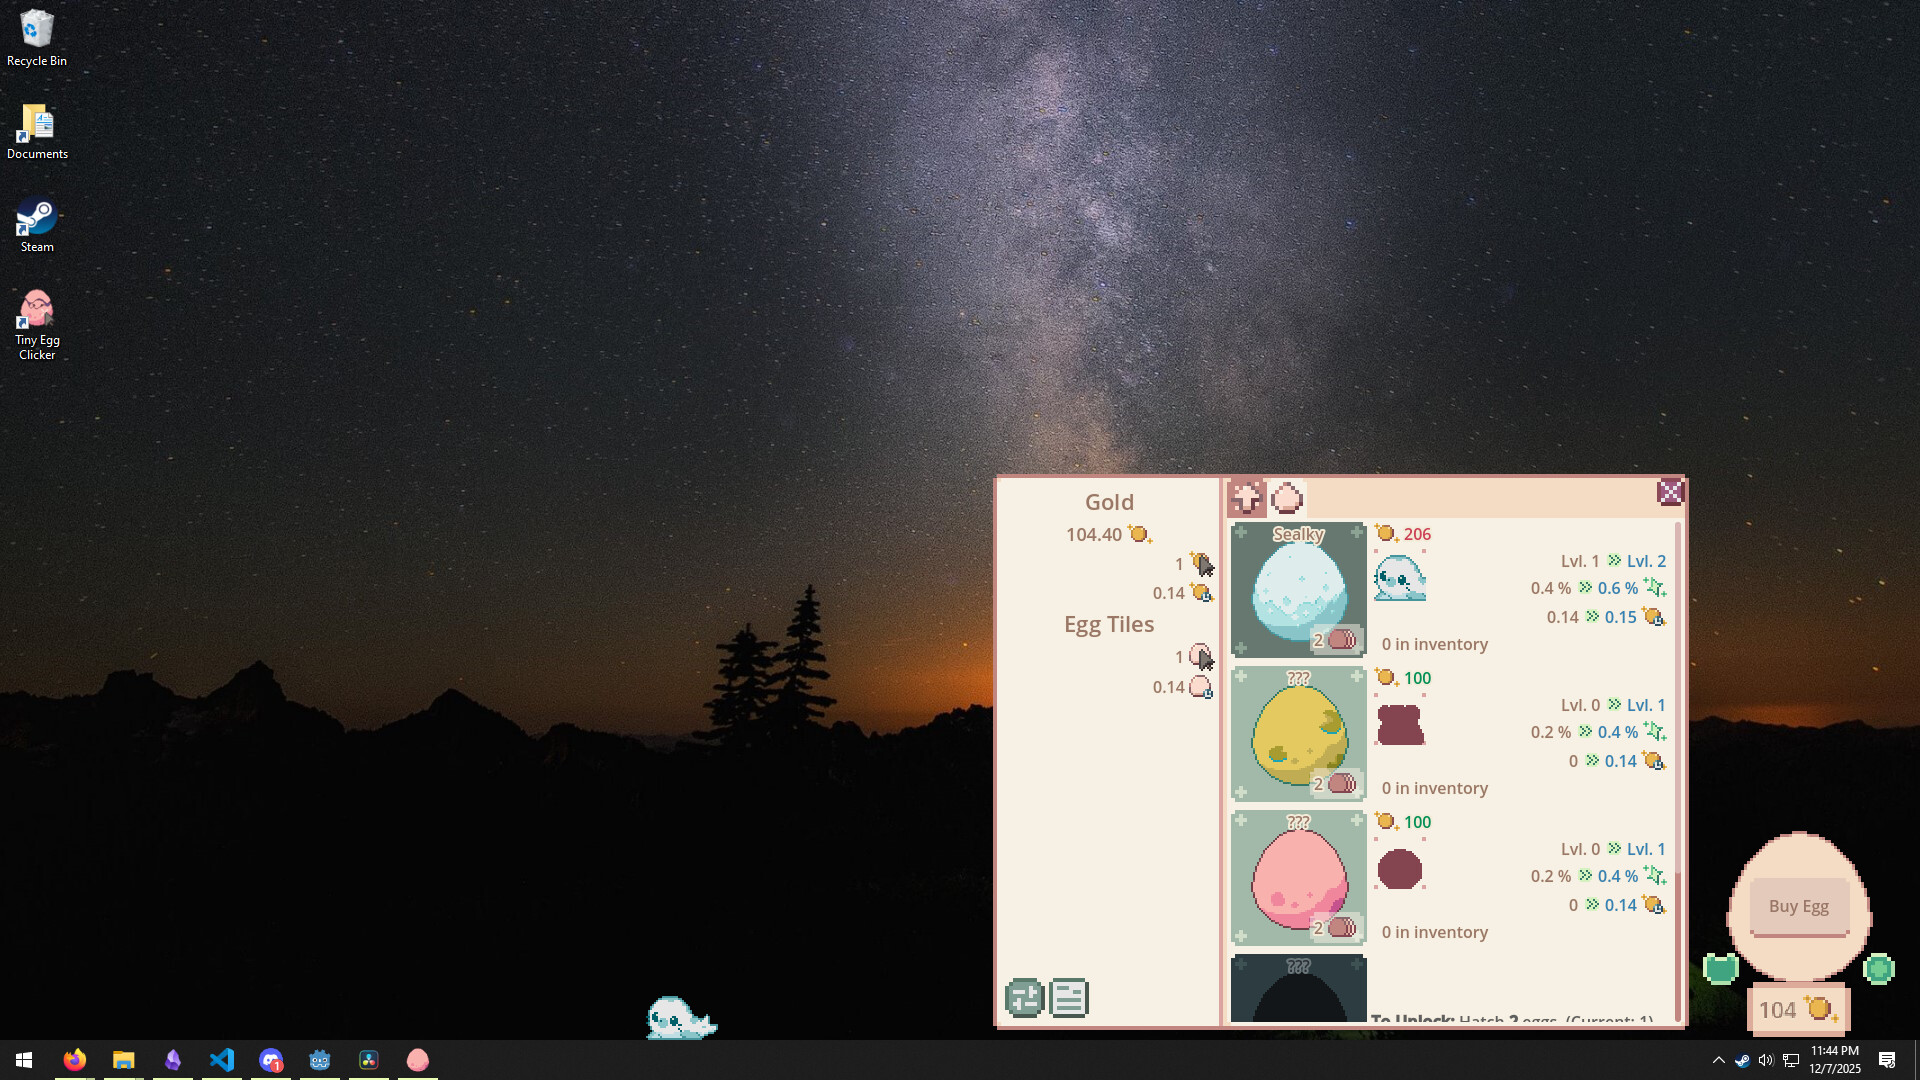The image size is (1920, 1080).
Task: Purchase the Sealky upgrade for 206 gold
Action: pyautogui.click(x=1404, y=533)
